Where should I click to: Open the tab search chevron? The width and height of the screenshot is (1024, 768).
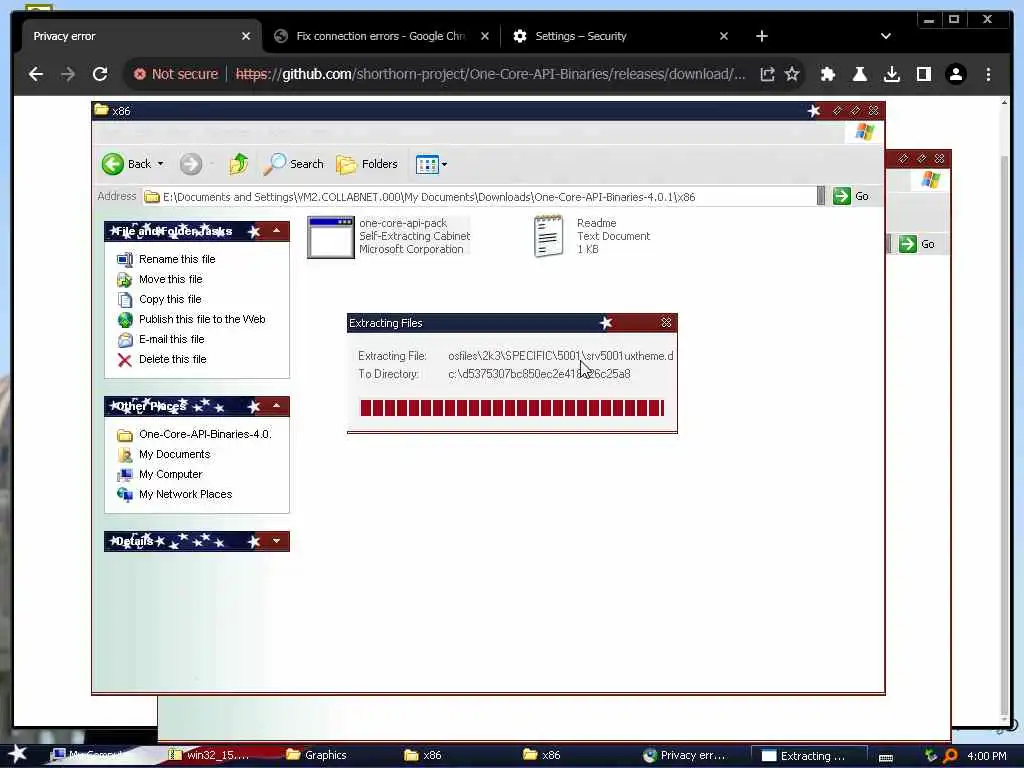click(886, 37)
